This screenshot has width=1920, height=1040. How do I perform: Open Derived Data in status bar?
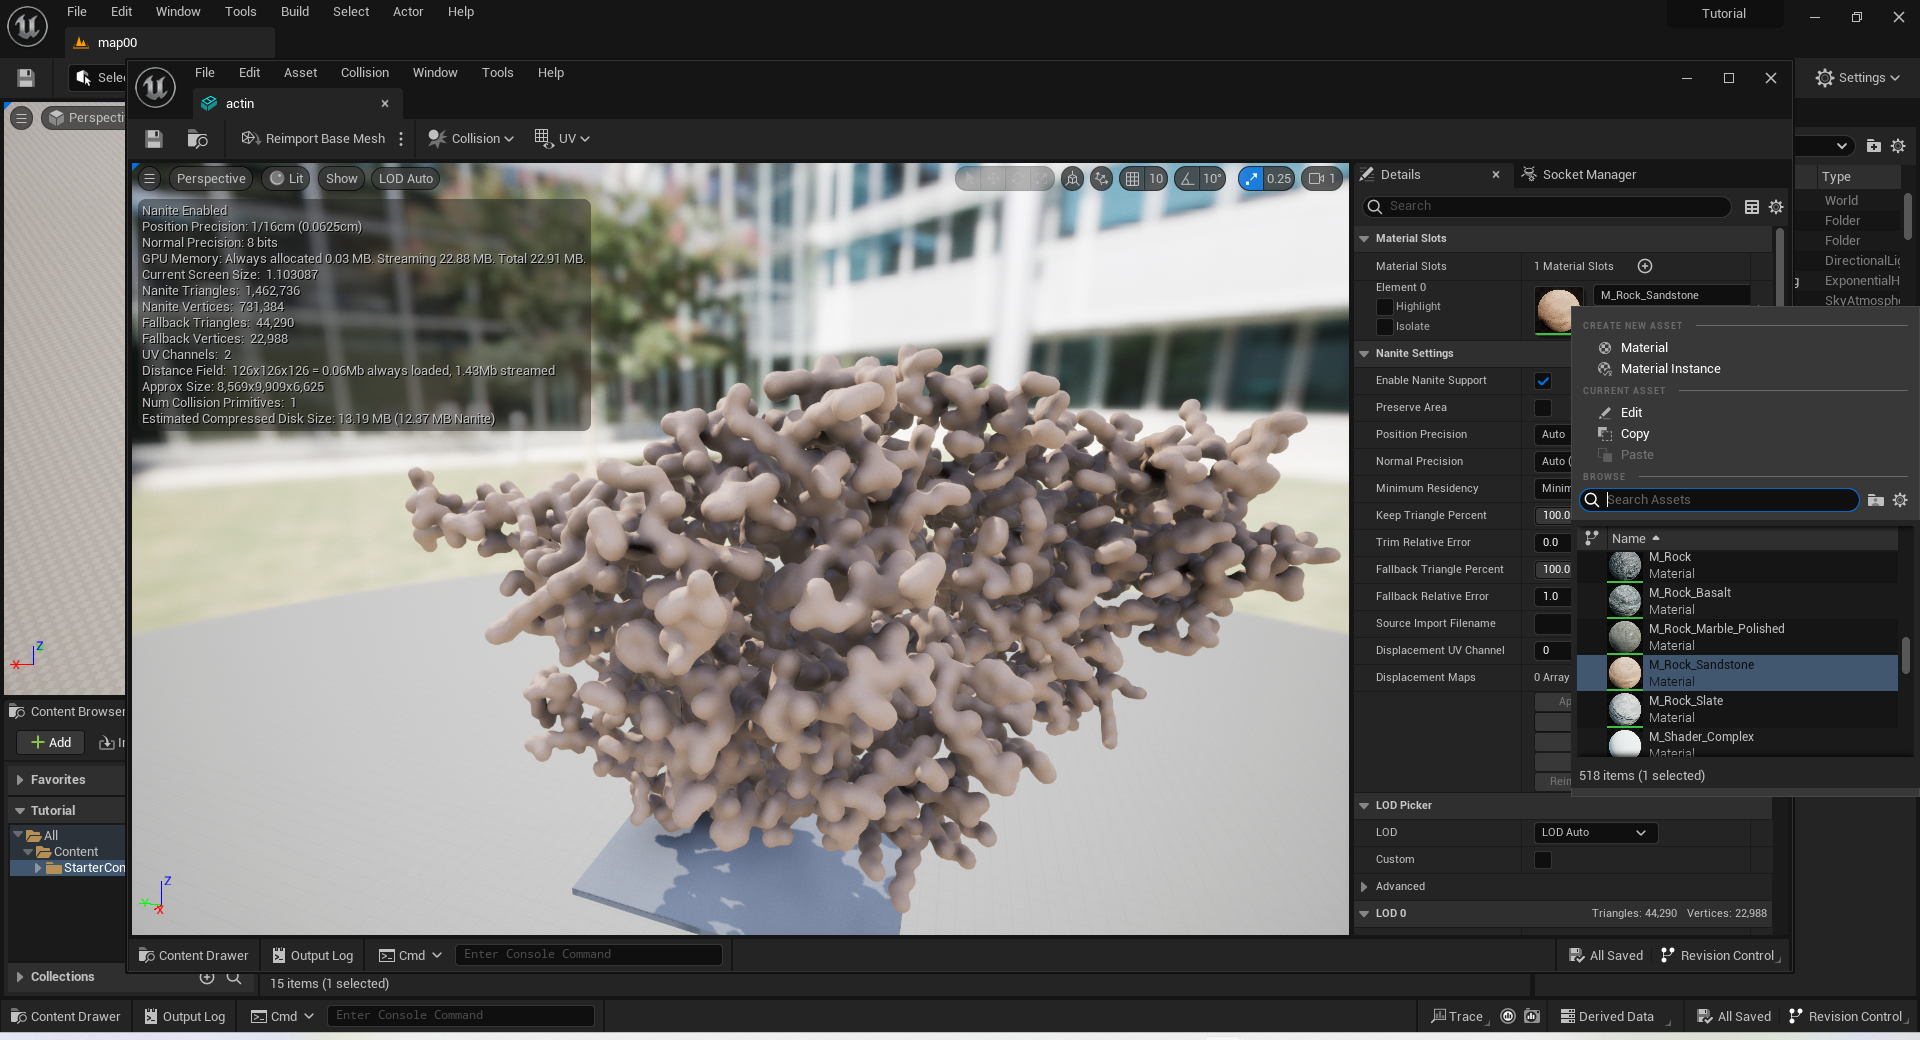1614,1017
